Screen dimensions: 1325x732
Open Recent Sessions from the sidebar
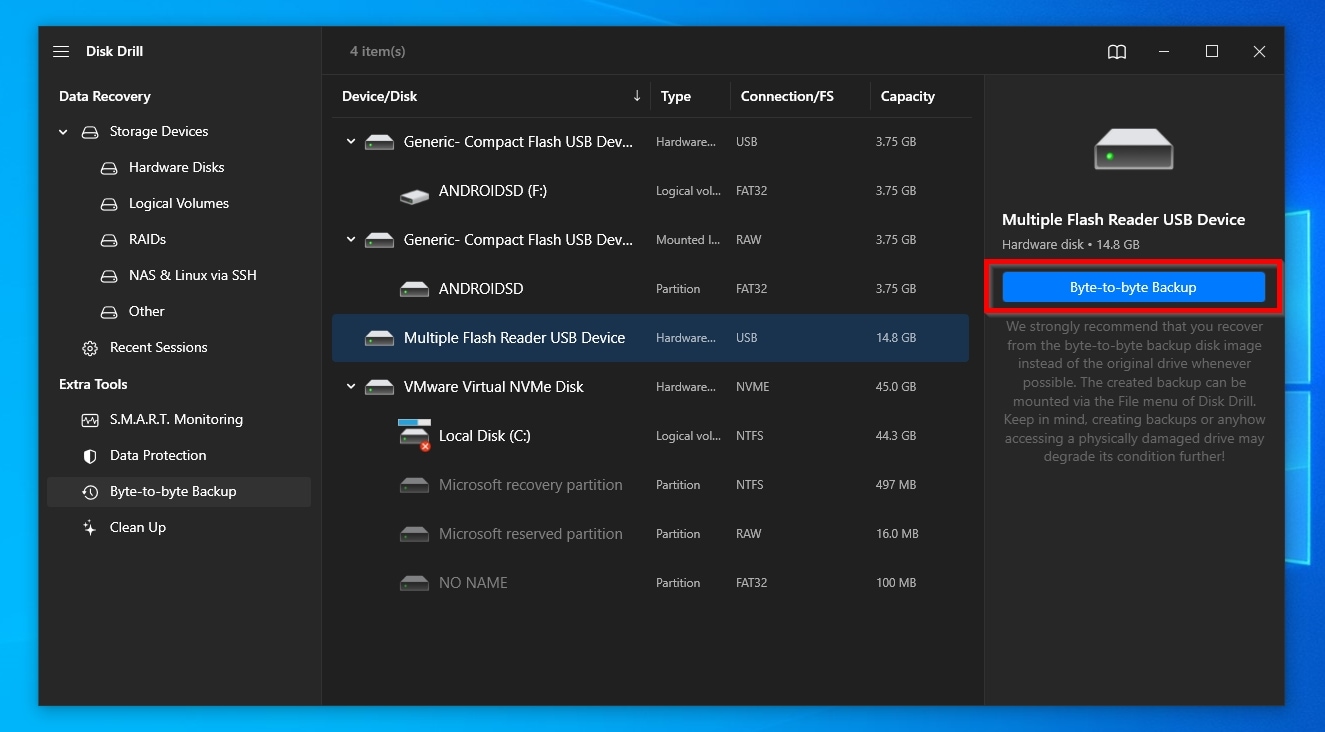[158, 348]
